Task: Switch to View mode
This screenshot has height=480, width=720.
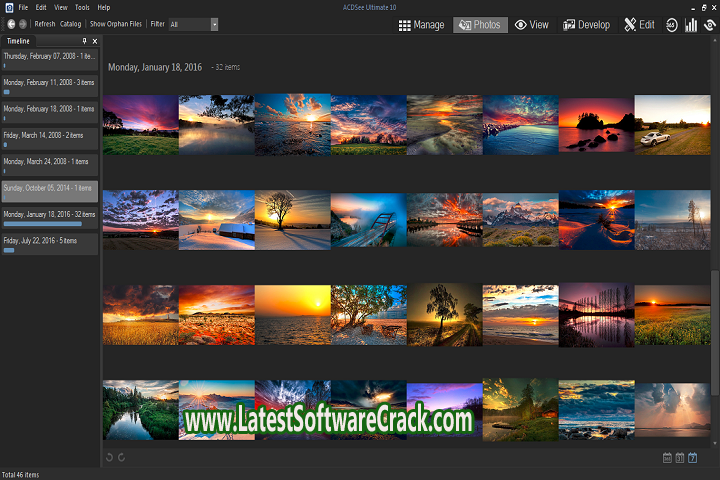Action: 532,25
